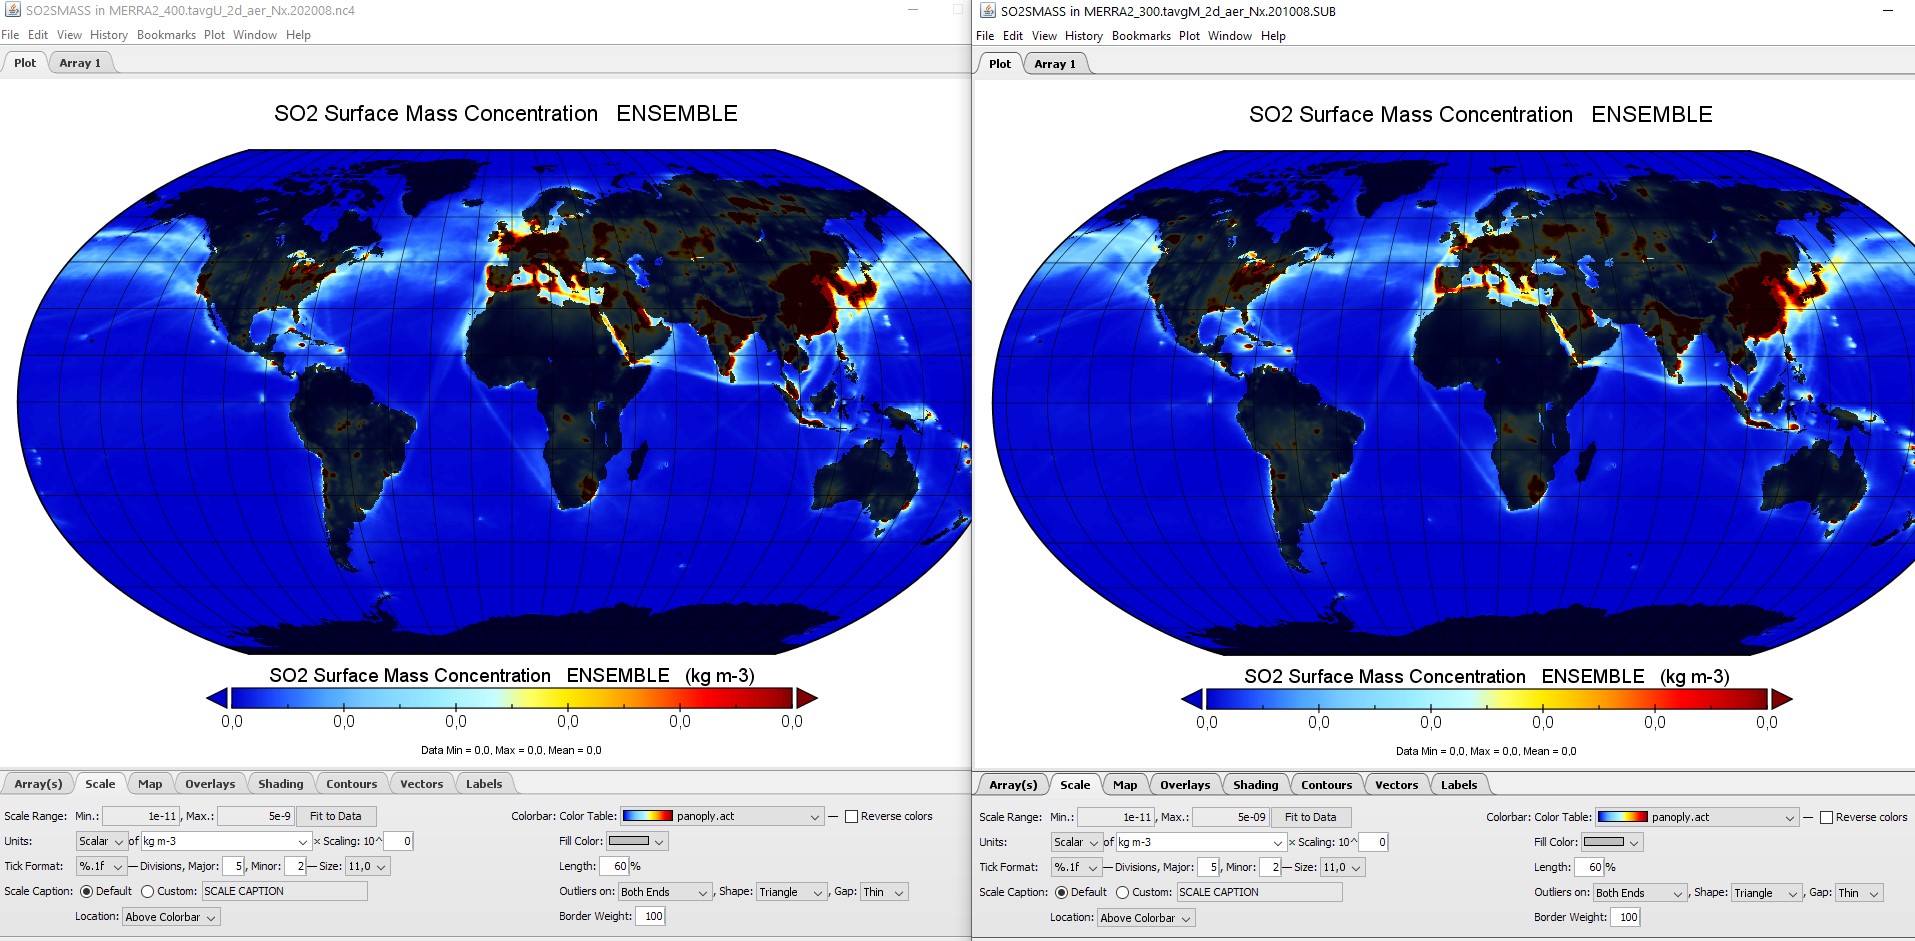This screenshot has height=941, width=1915.
Task: Edit the Border Weight value field
Action: (x=650, y=916)
